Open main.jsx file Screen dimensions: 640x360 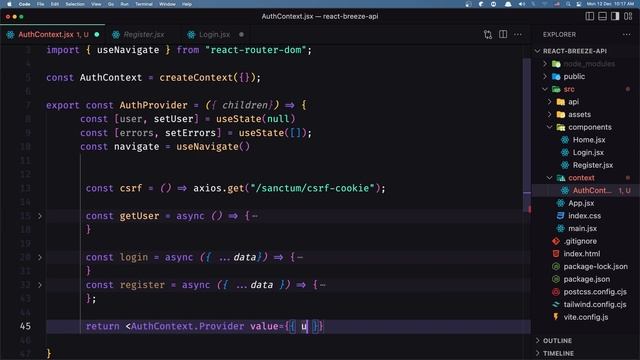[582, 228]
